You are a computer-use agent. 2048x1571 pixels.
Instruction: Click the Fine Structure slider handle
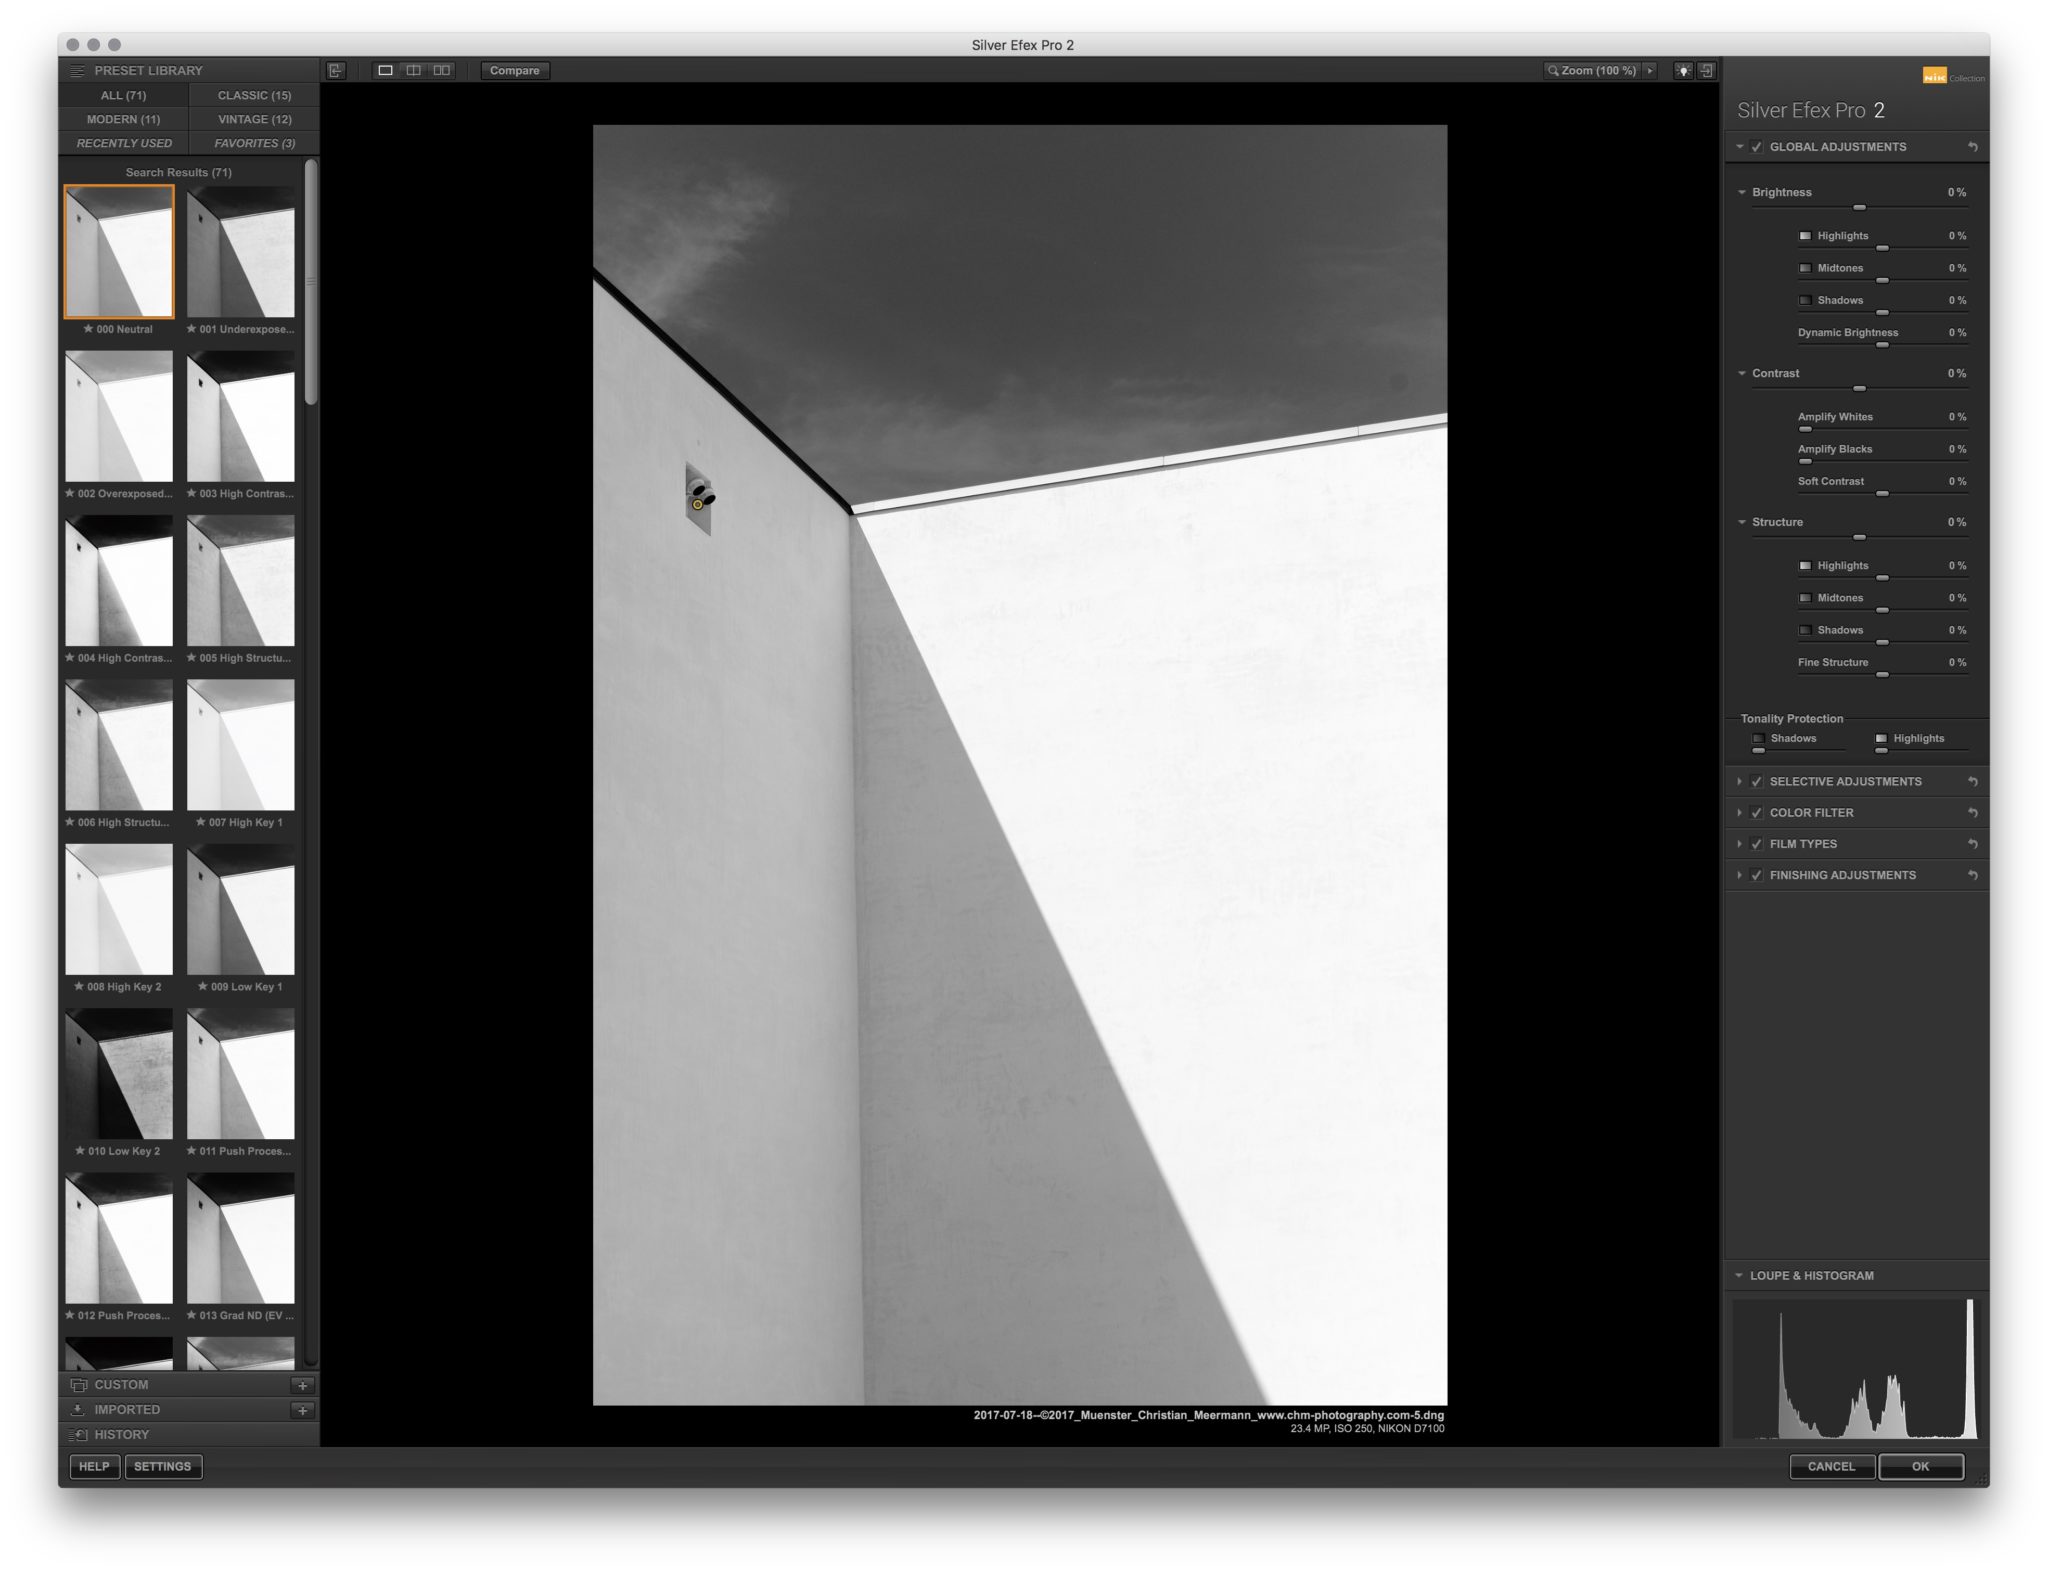1882,675
